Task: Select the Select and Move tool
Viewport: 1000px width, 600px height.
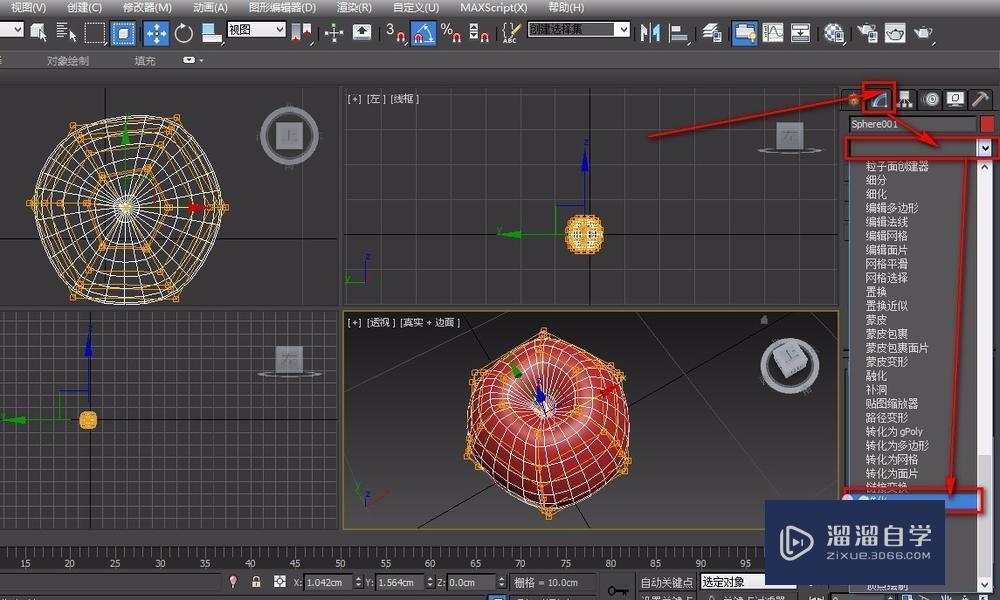Action: 156,33
